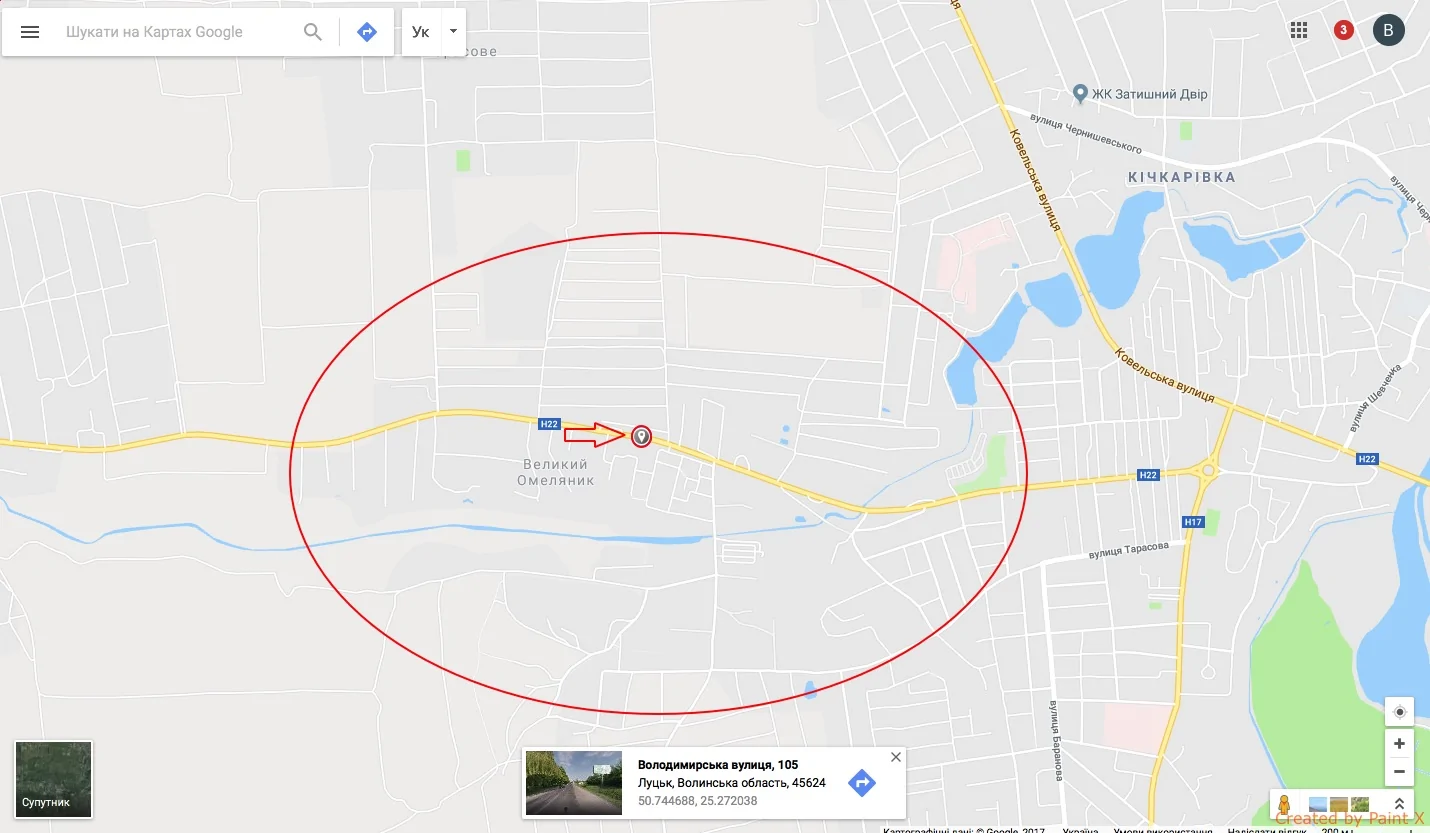
Task: Open the Google apps grid
Action: pyautogui.click(x=1299, y=30)
